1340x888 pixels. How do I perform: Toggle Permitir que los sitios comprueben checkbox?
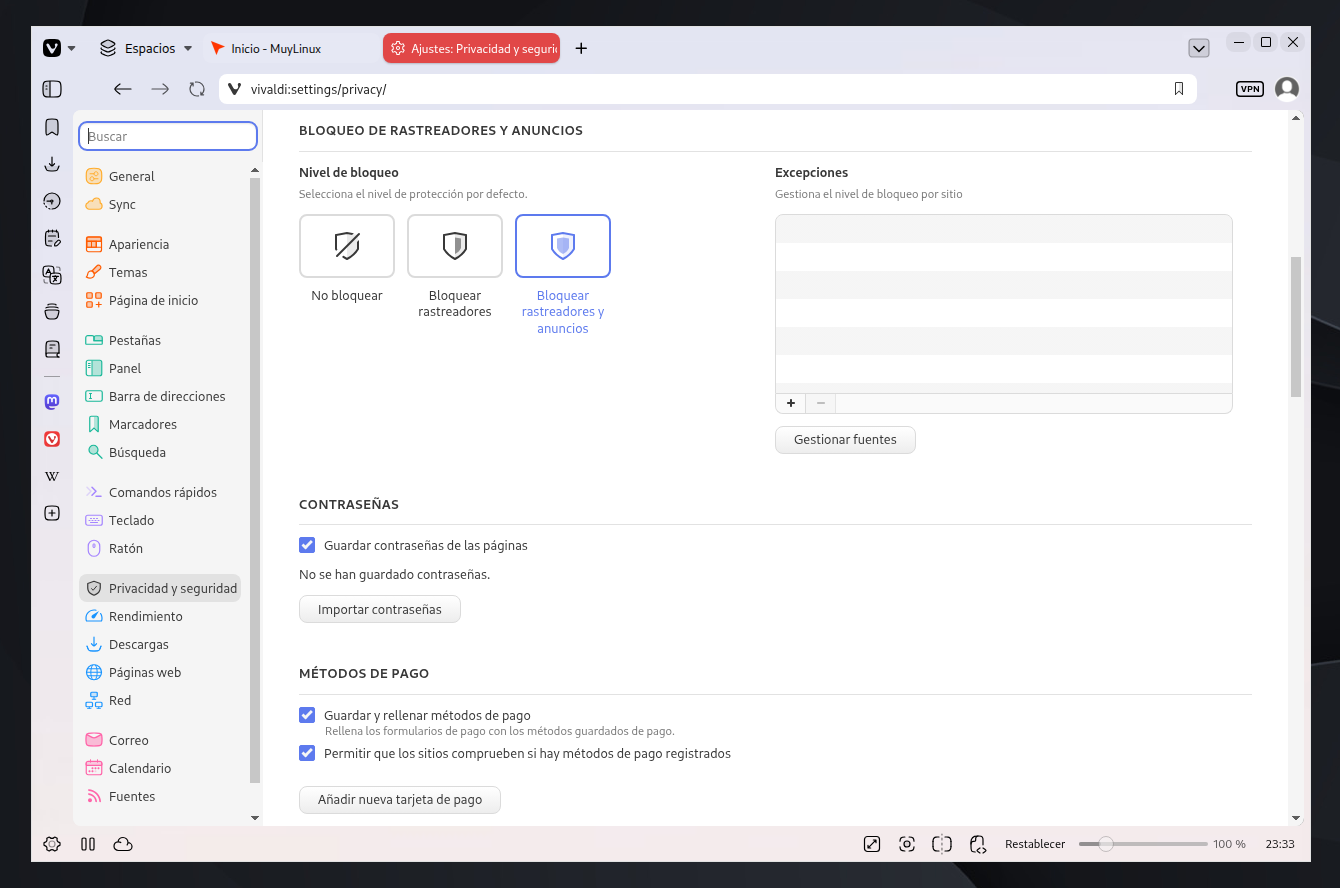[x=307, y=754]
